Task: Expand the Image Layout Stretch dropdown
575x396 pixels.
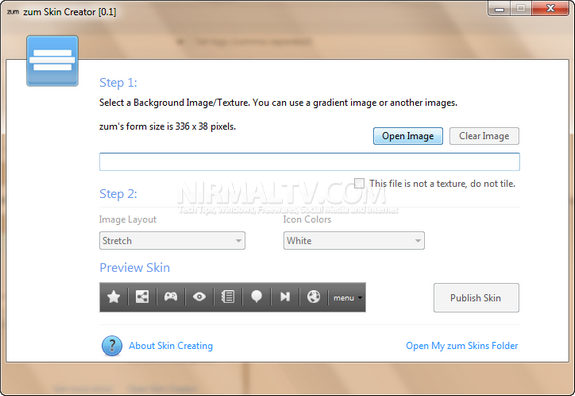Action: (x=172, y=241)
